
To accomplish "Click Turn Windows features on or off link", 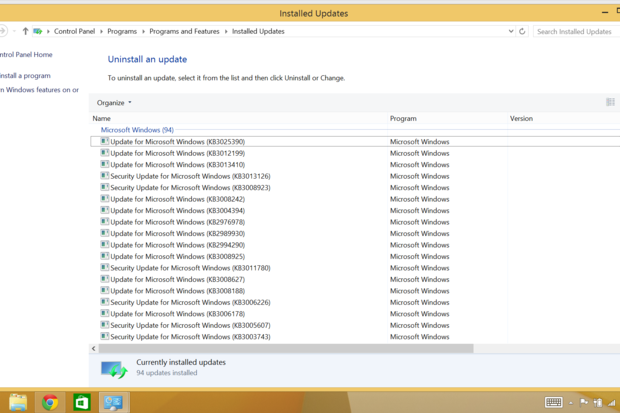I will pyautogui.click(x=40, y=90).
